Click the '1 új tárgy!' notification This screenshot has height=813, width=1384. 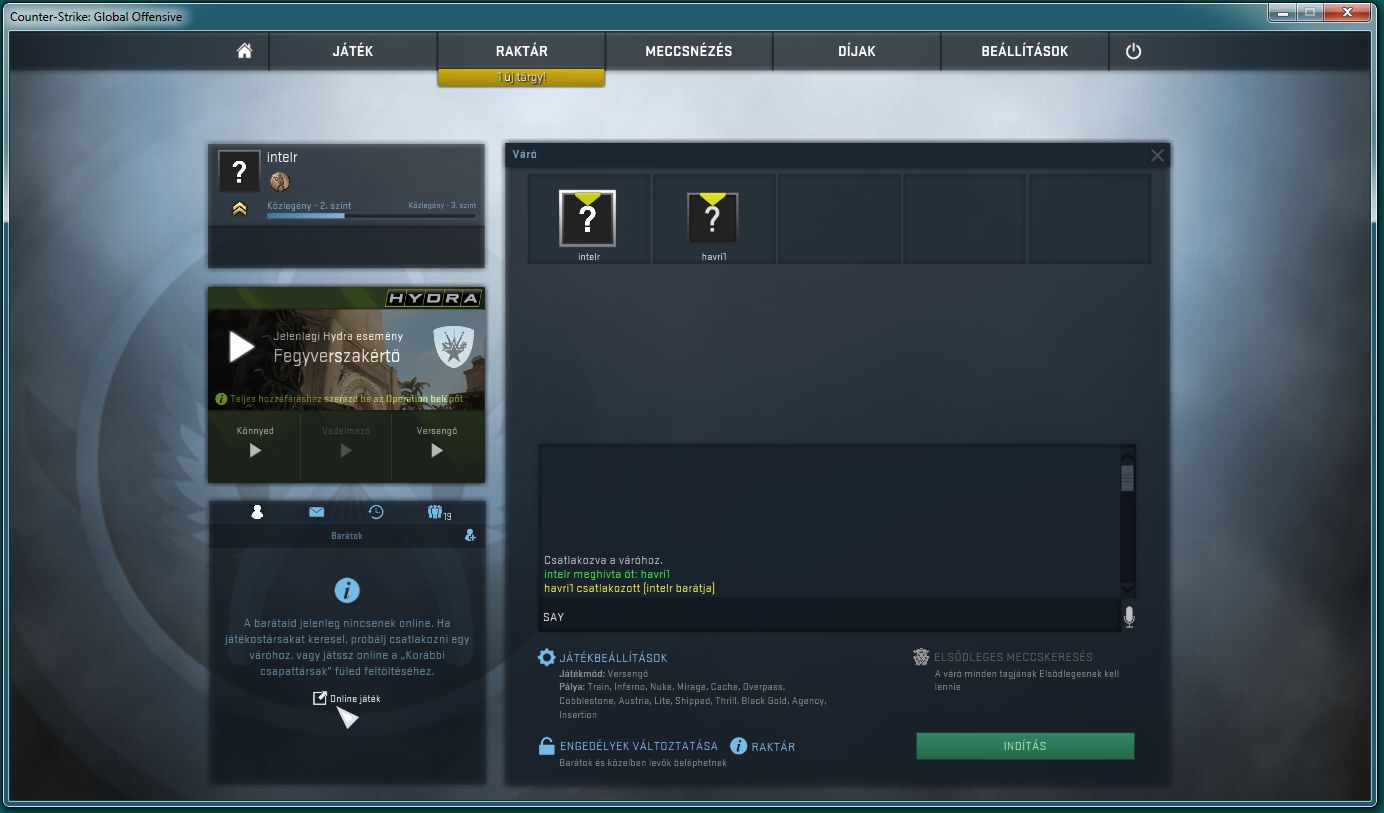coord(521,77)
